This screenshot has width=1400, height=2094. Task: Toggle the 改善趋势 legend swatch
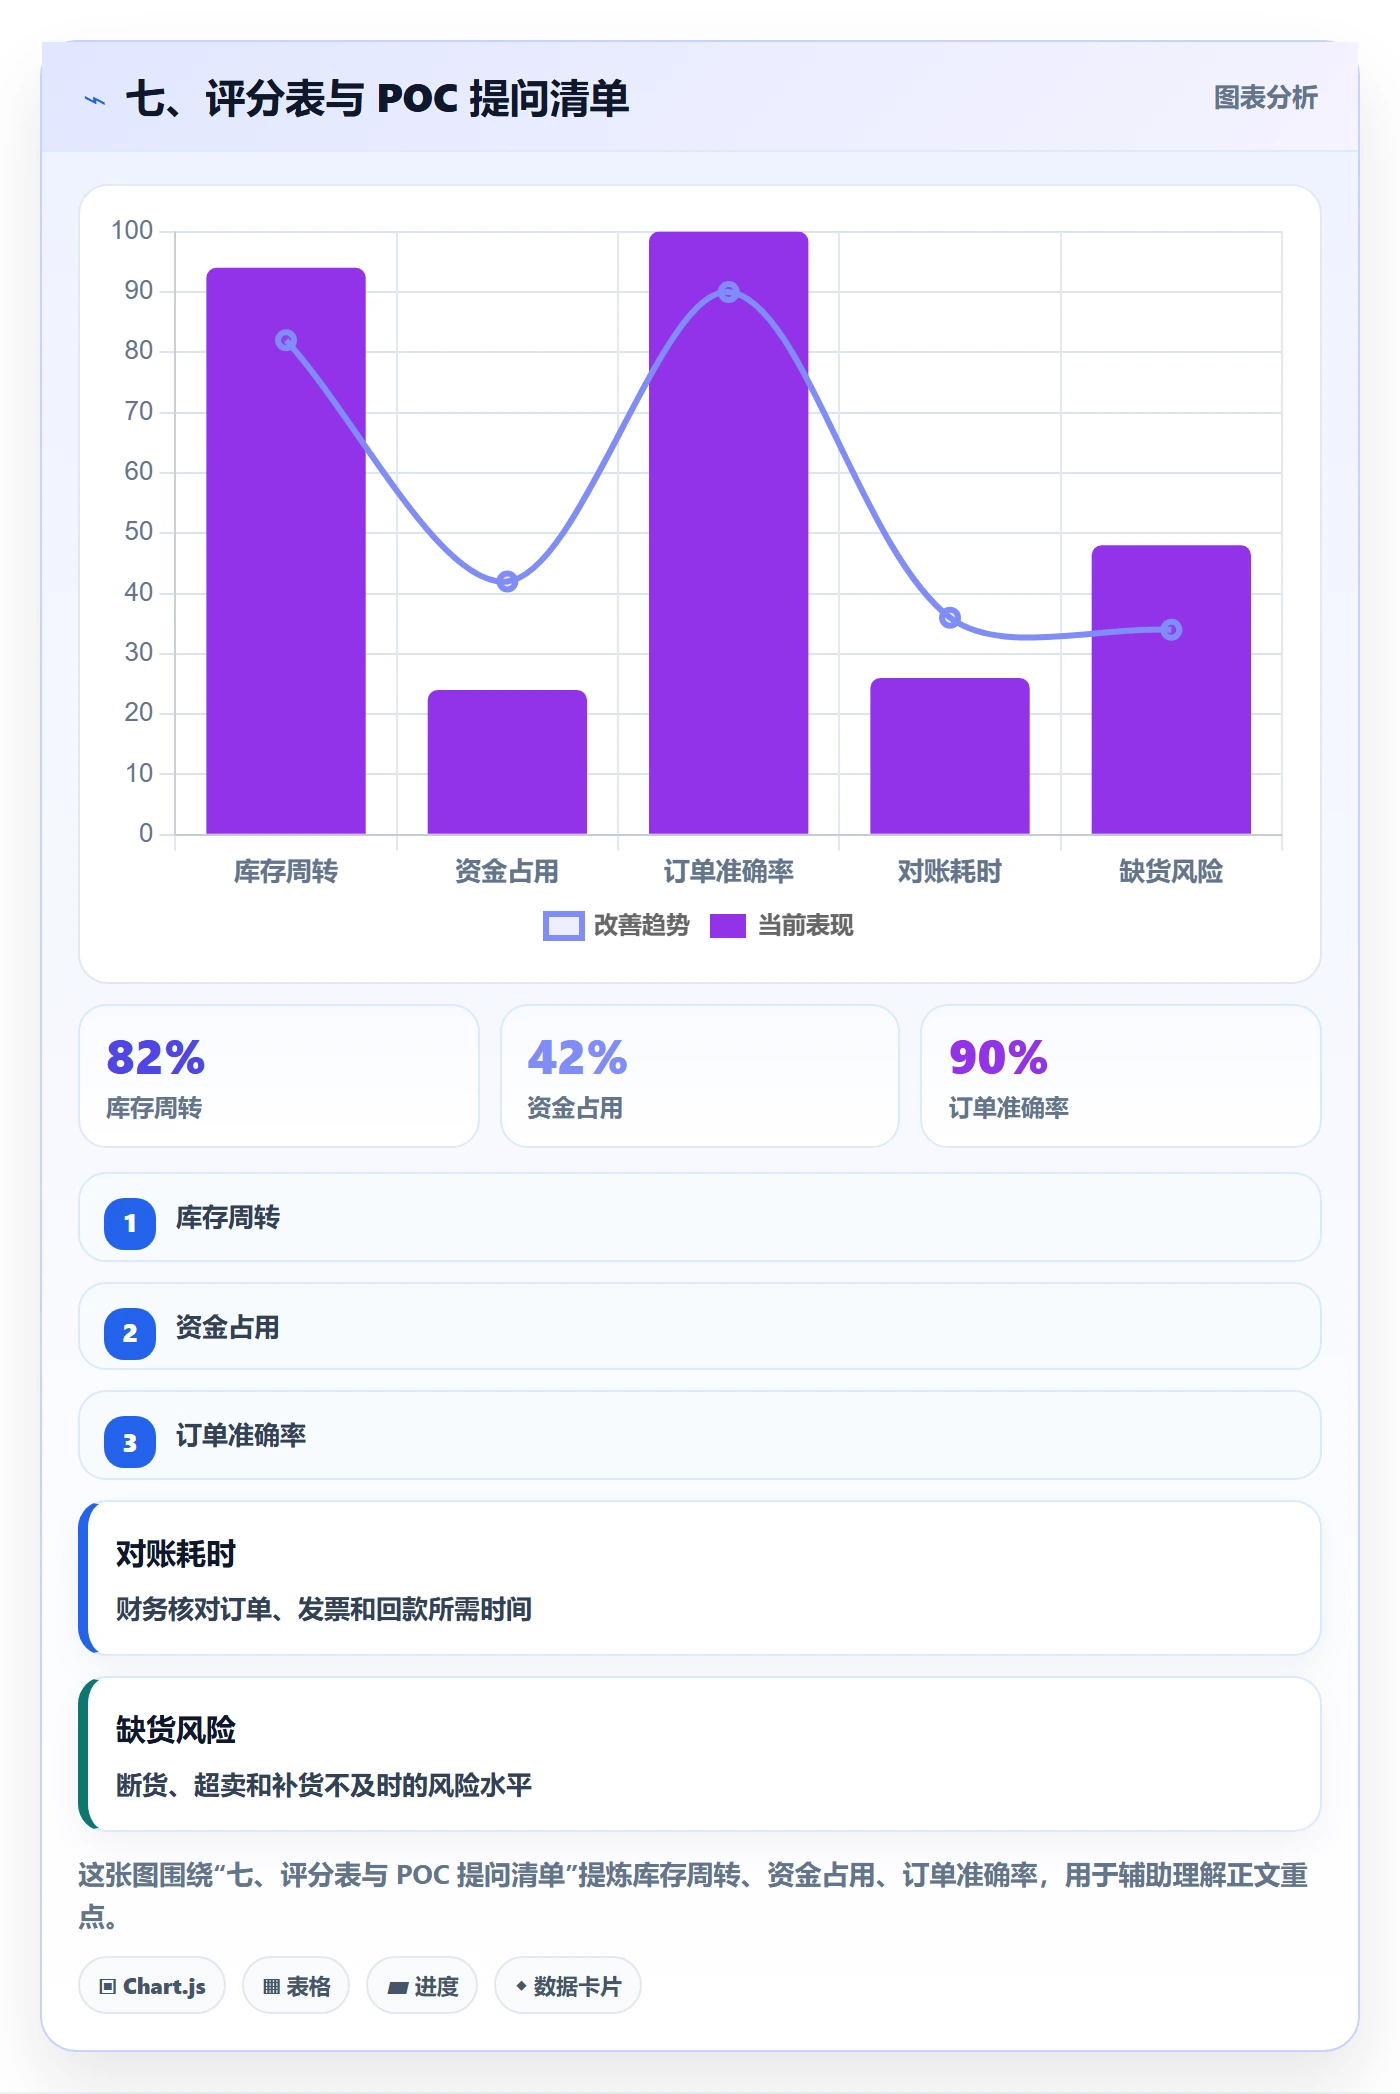click(x=563, y=926)
